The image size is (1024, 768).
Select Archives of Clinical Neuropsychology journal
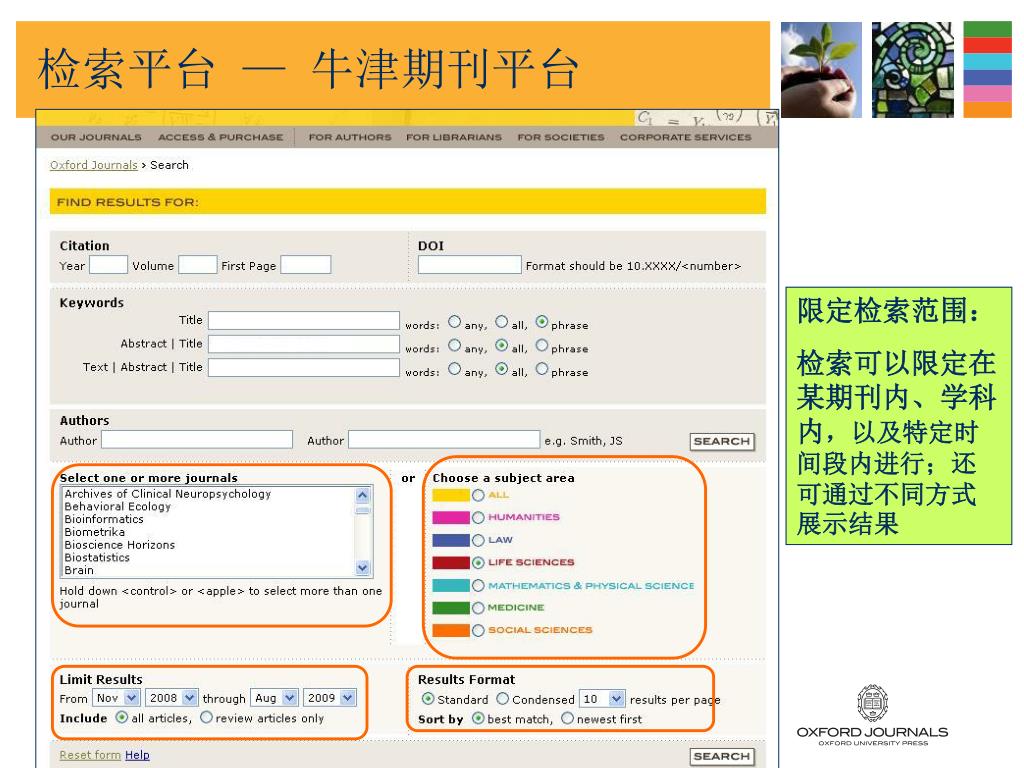pos(167,494)
